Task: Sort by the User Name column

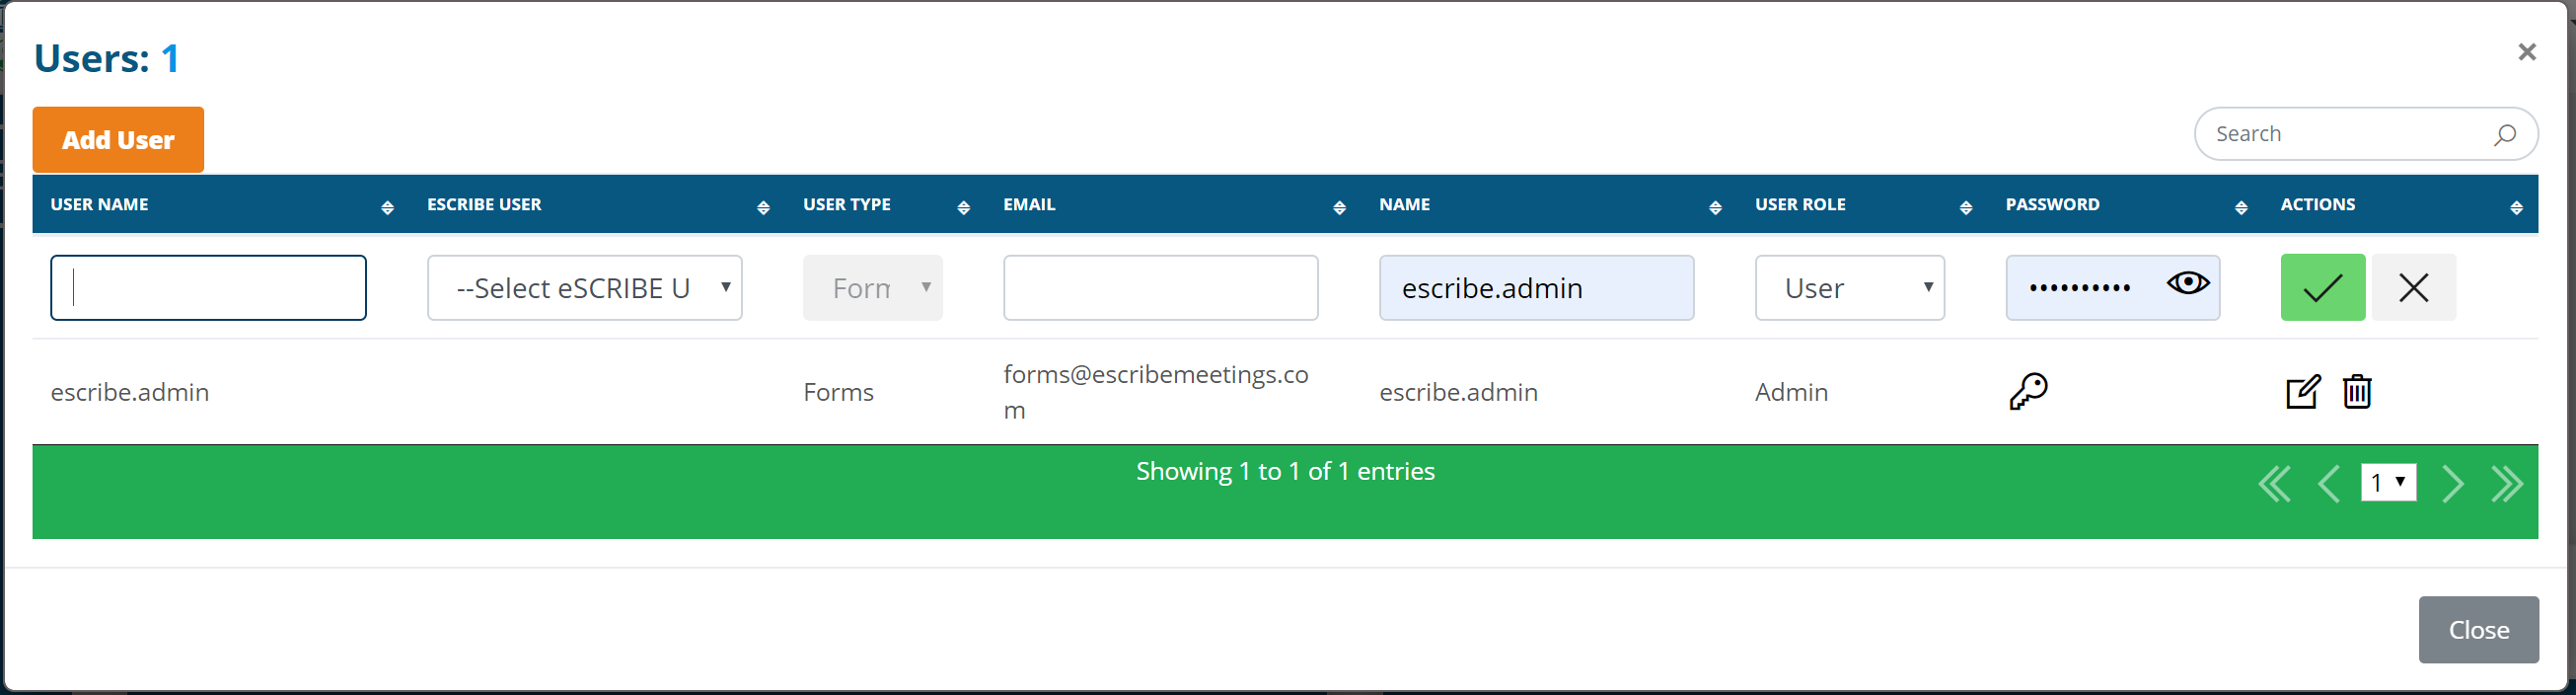Action: (x=100, y=205)
